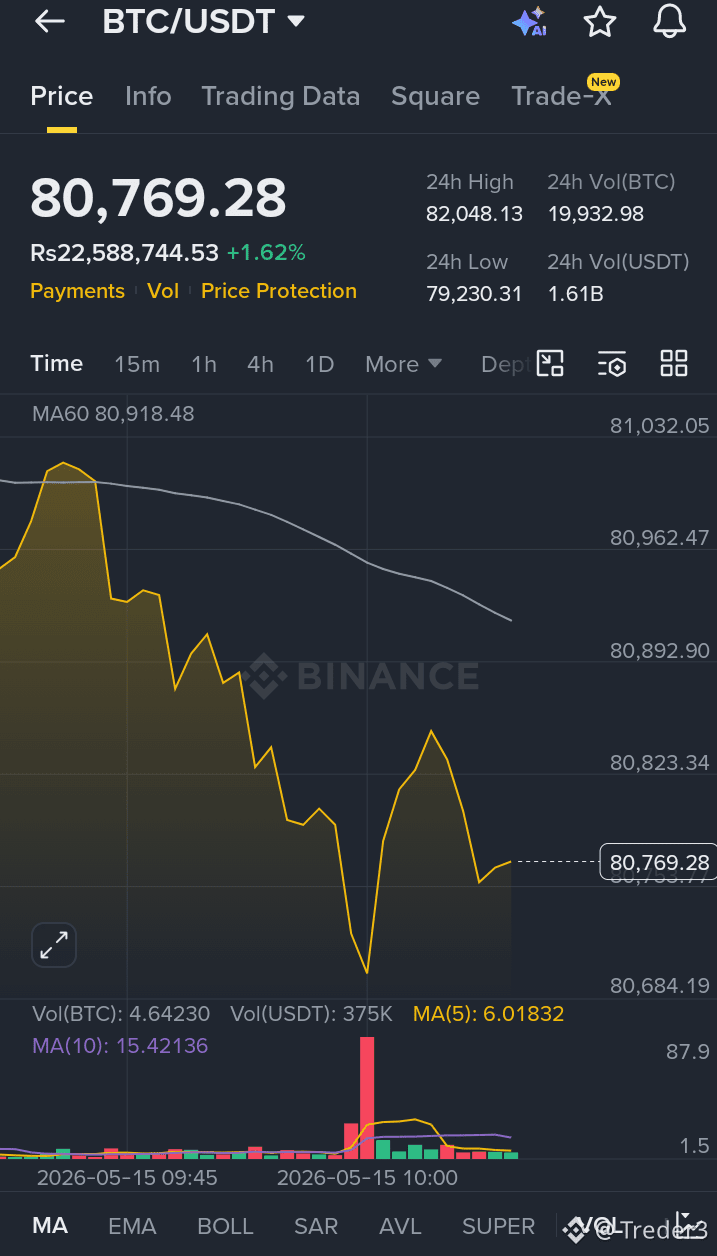This screenshot has height=1256, width=717.
Task: Tap the 2026-05-15 09:45 time label
Action: [127, 1178]
